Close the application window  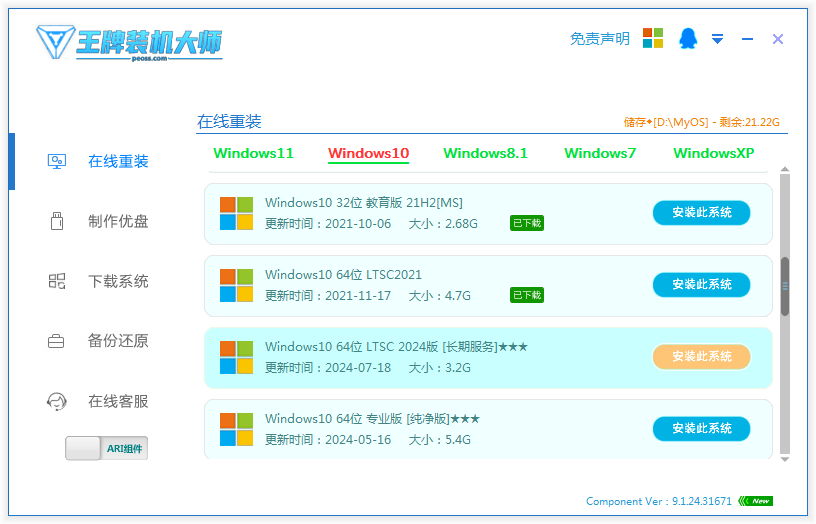(777, 39)
